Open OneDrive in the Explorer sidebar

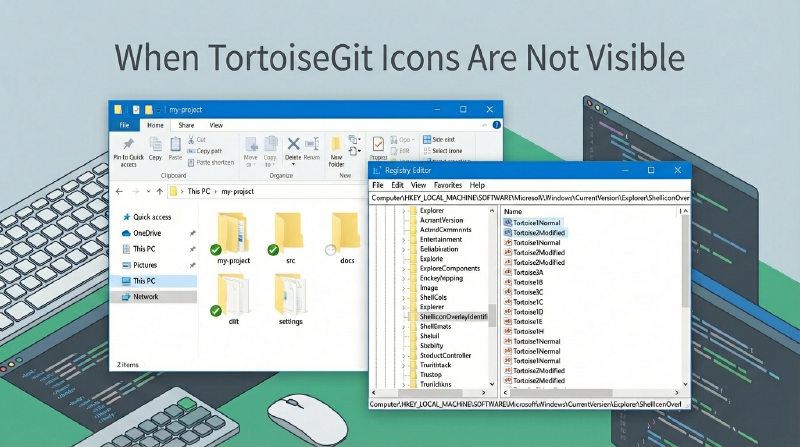pyautogui.click(x=142, y=233)
